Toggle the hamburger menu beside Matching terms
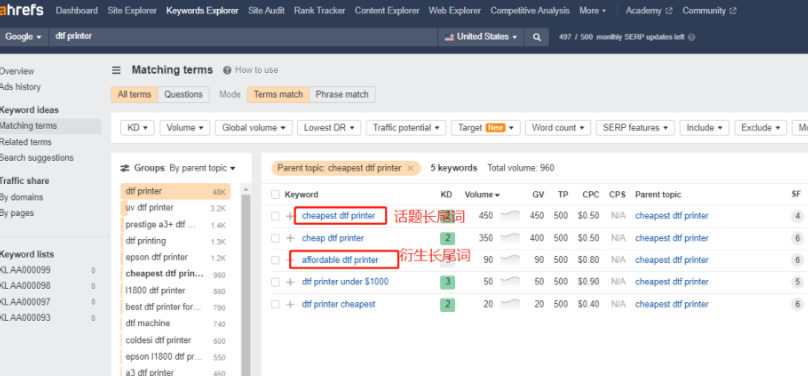 click(x=116, y=70)
